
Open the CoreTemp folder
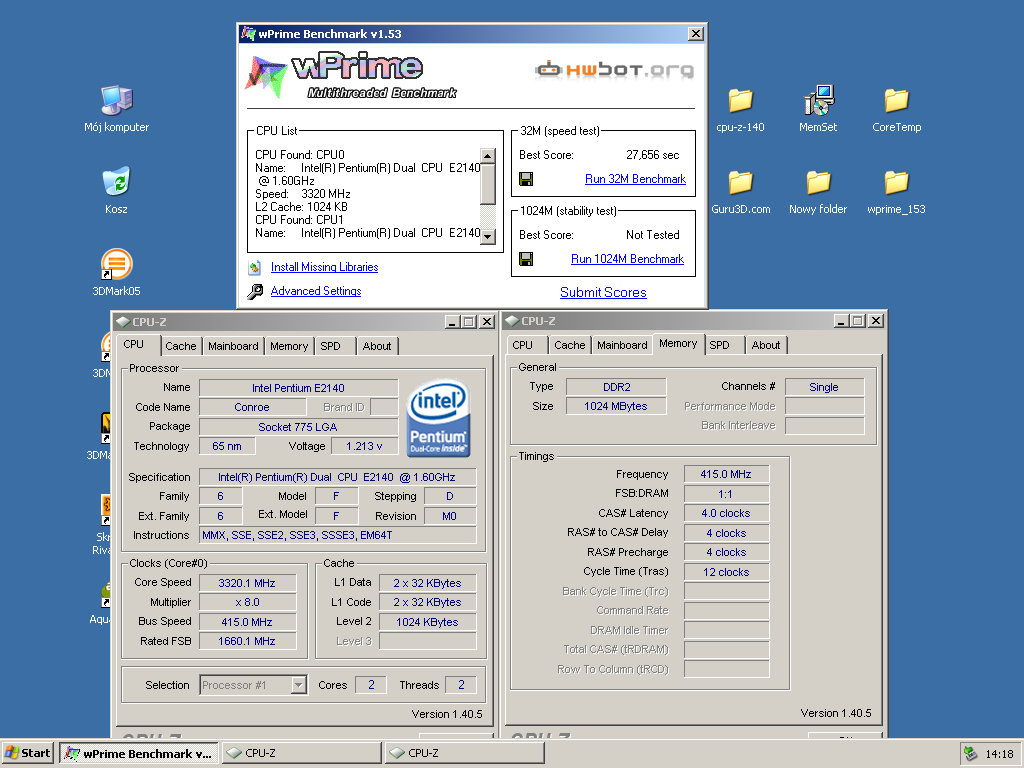tap(897, 101)
